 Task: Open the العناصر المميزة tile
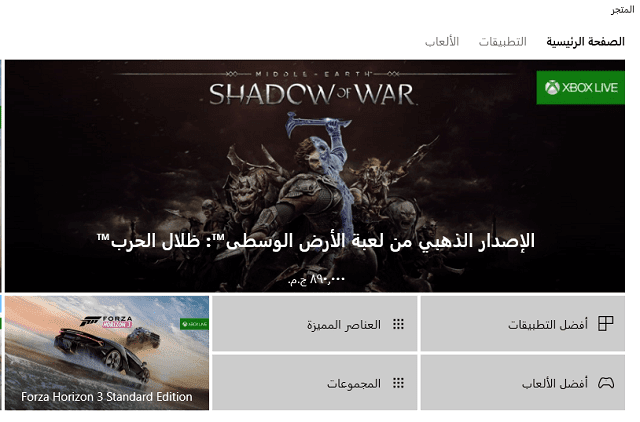[x=314, y=324]
